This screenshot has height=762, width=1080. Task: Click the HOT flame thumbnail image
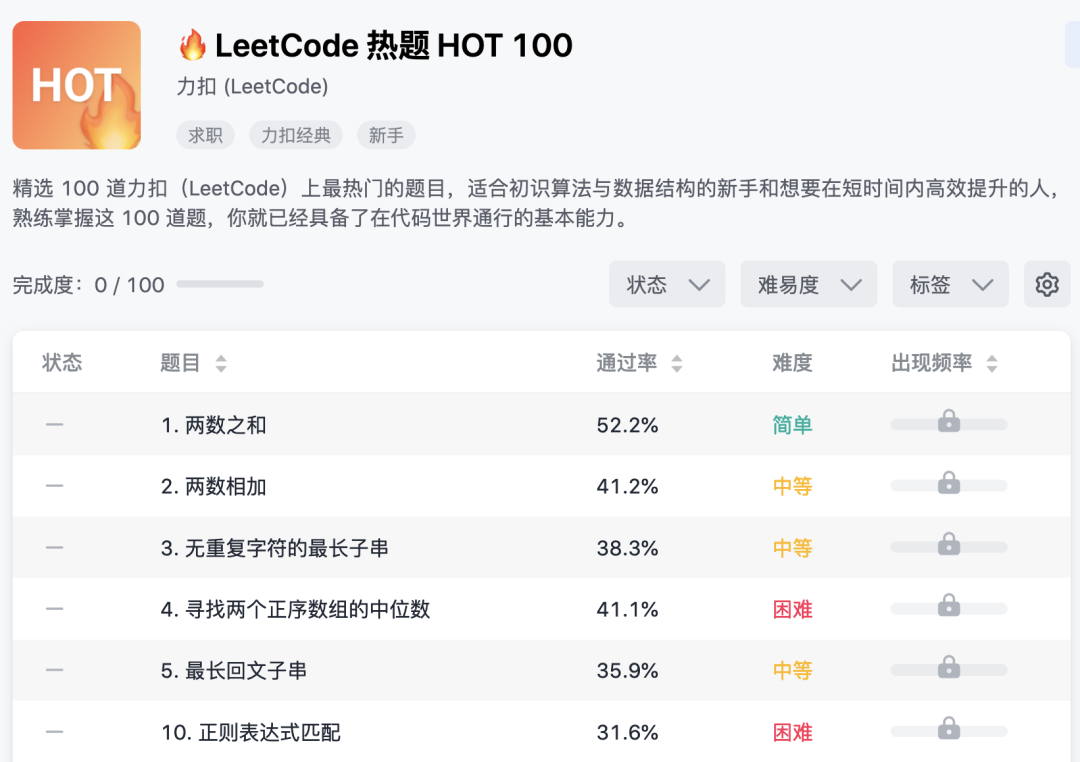(x=77, y=85)
